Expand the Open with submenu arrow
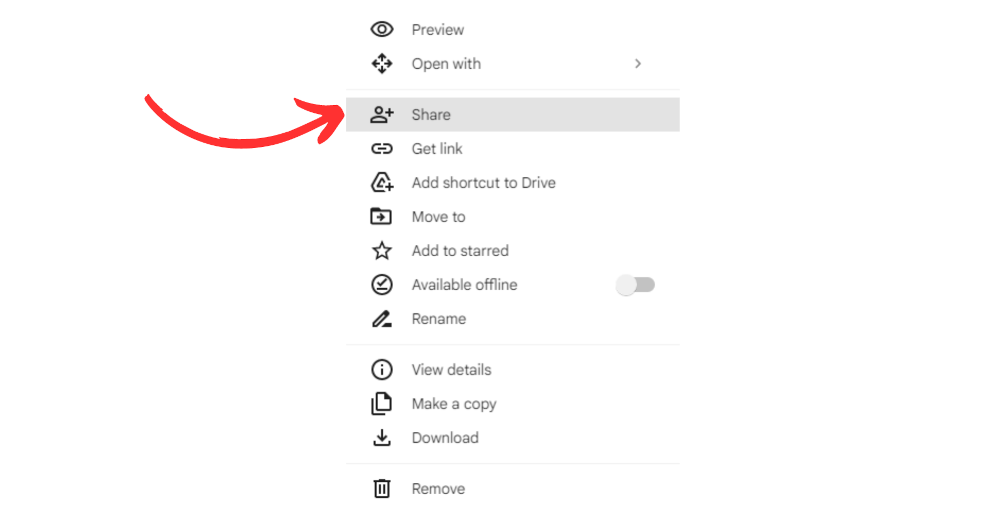 coord(638,64)
